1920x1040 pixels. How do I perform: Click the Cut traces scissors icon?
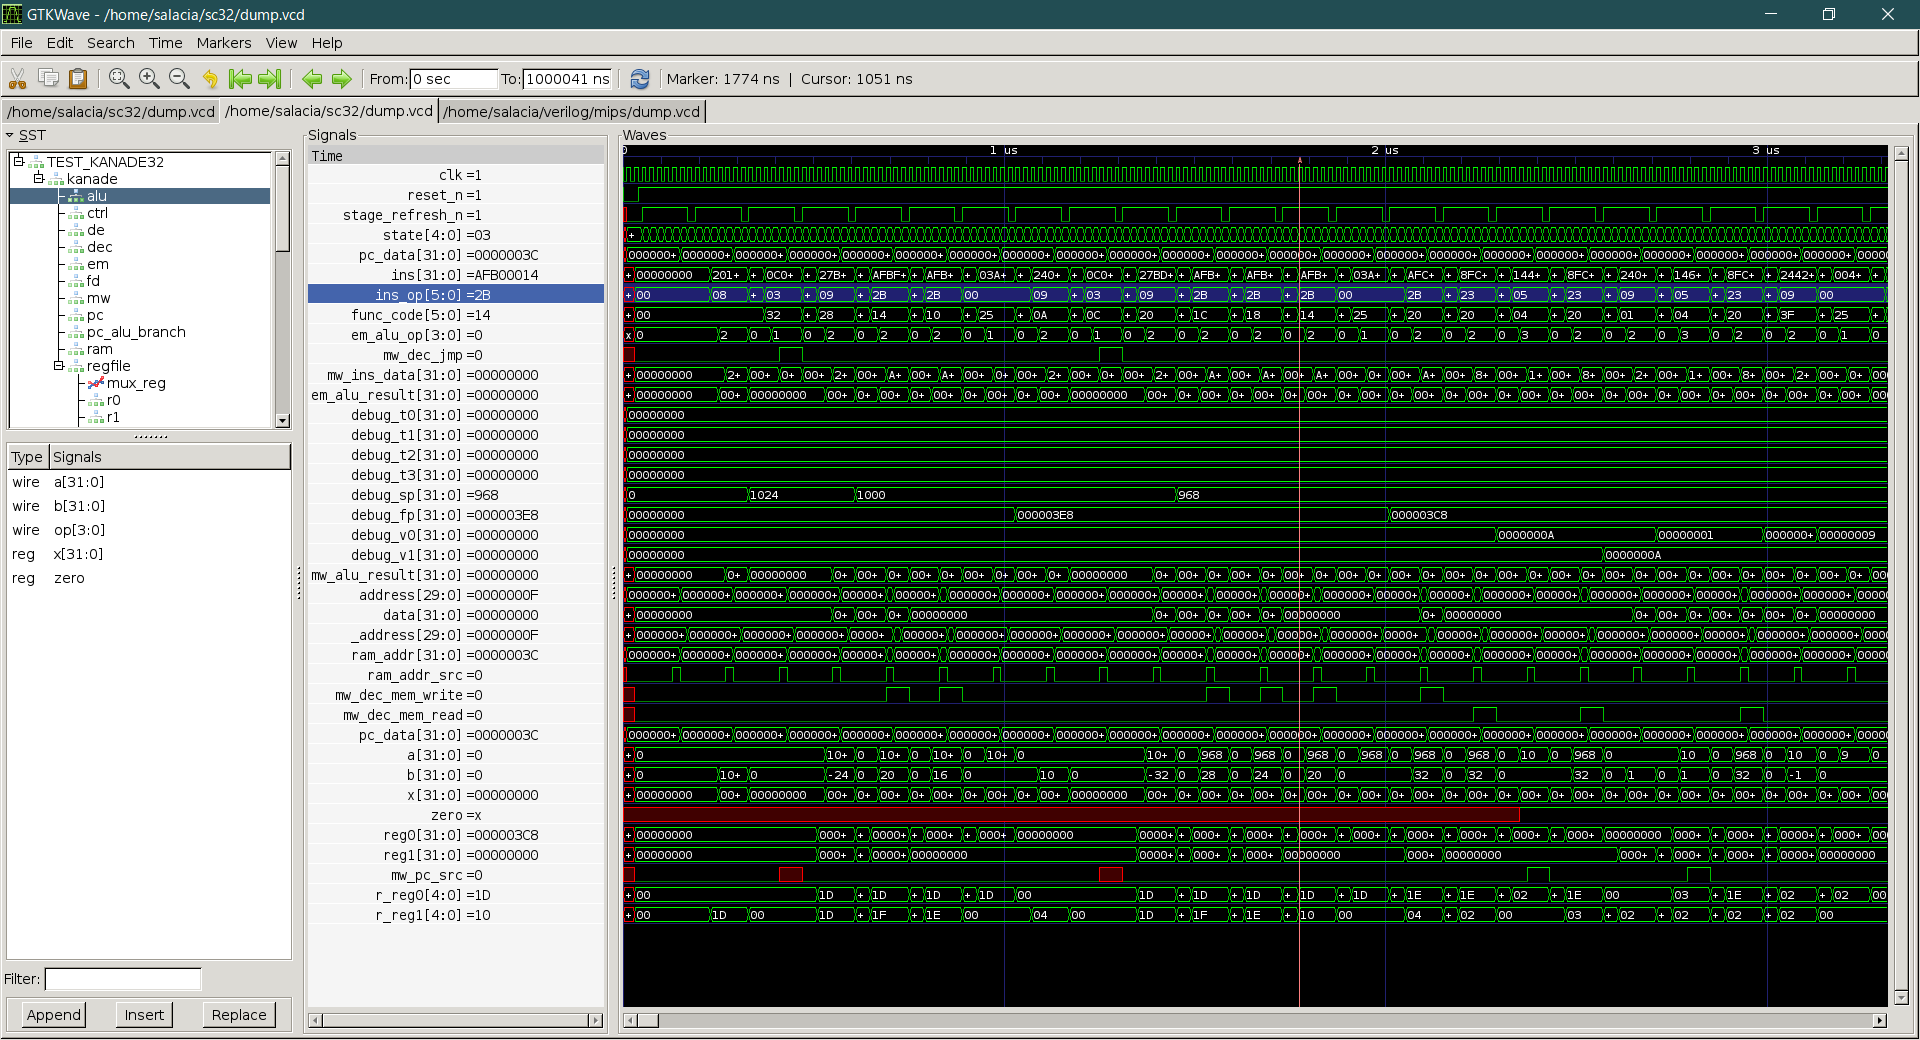click(18, 79)
